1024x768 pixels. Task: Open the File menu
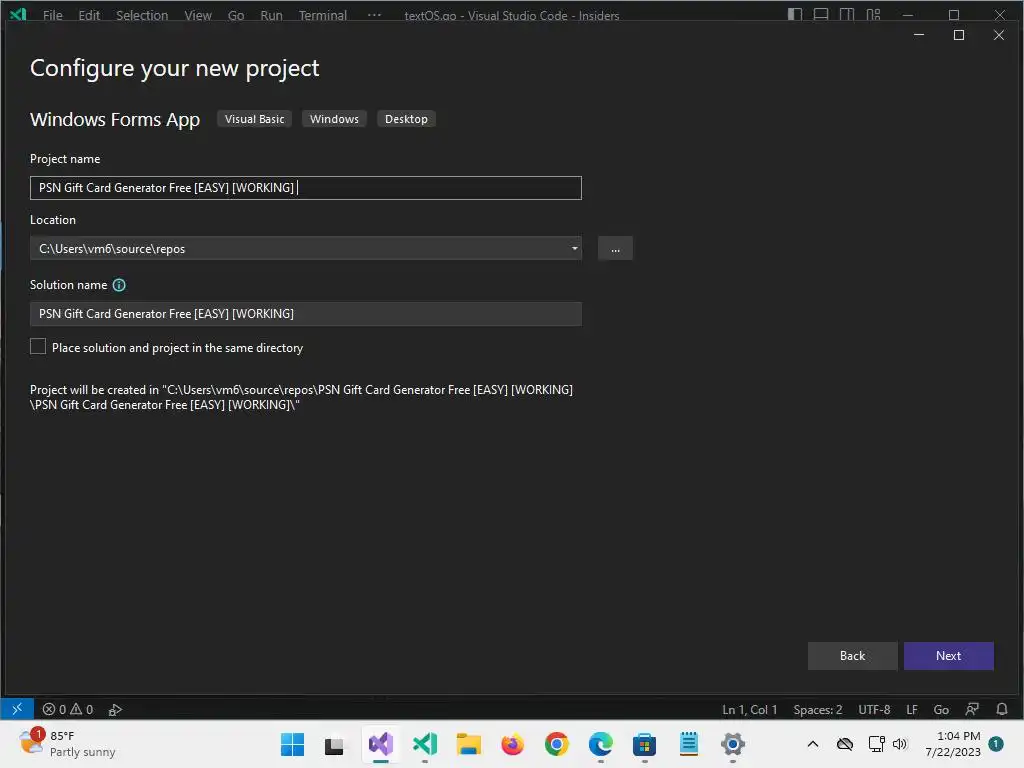[x=53, y=15]
